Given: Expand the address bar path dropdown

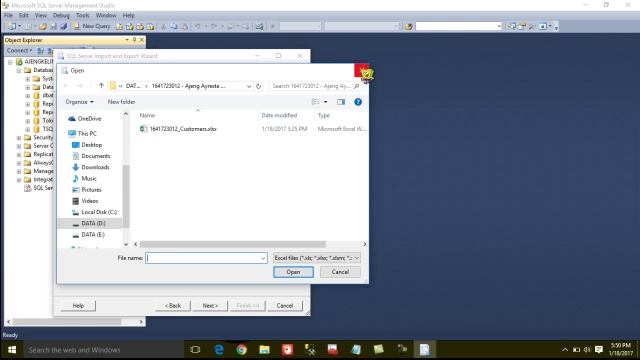Looking at the screenshot, I should (249, 86).
